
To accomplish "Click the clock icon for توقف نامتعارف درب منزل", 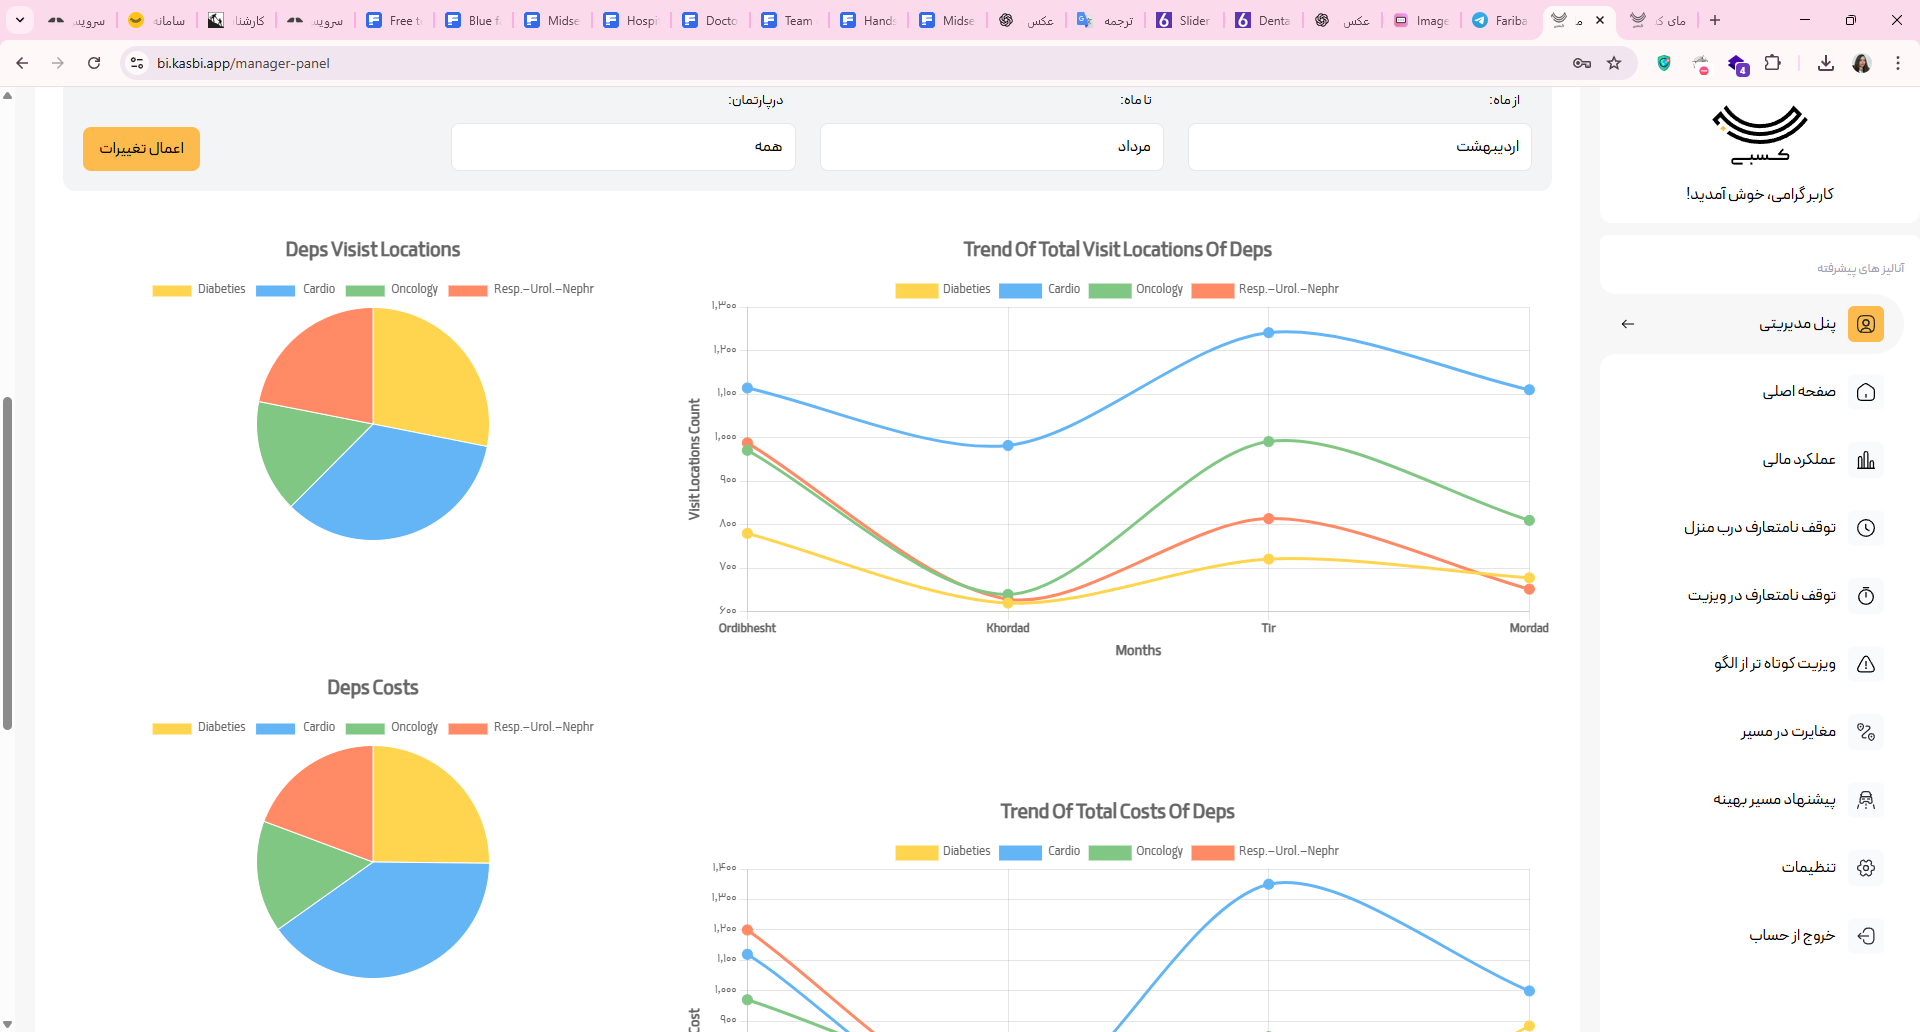I will [1865, 528].
